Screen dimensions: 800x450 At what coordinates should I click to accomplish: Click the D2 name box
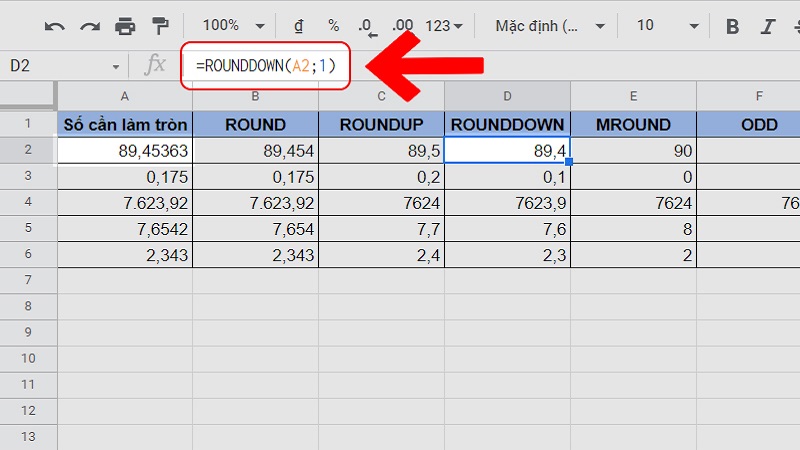click(x=62, y=65)
